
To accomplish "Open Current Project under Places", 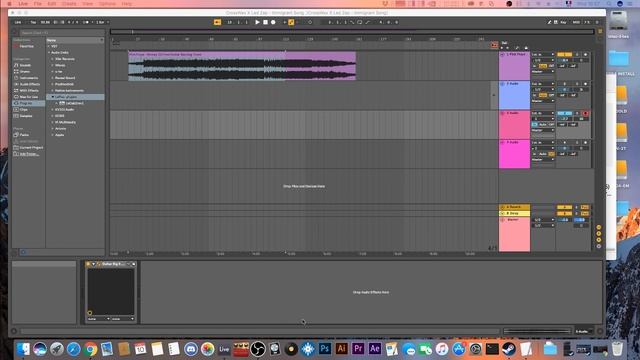I will (x=31, y=147).
